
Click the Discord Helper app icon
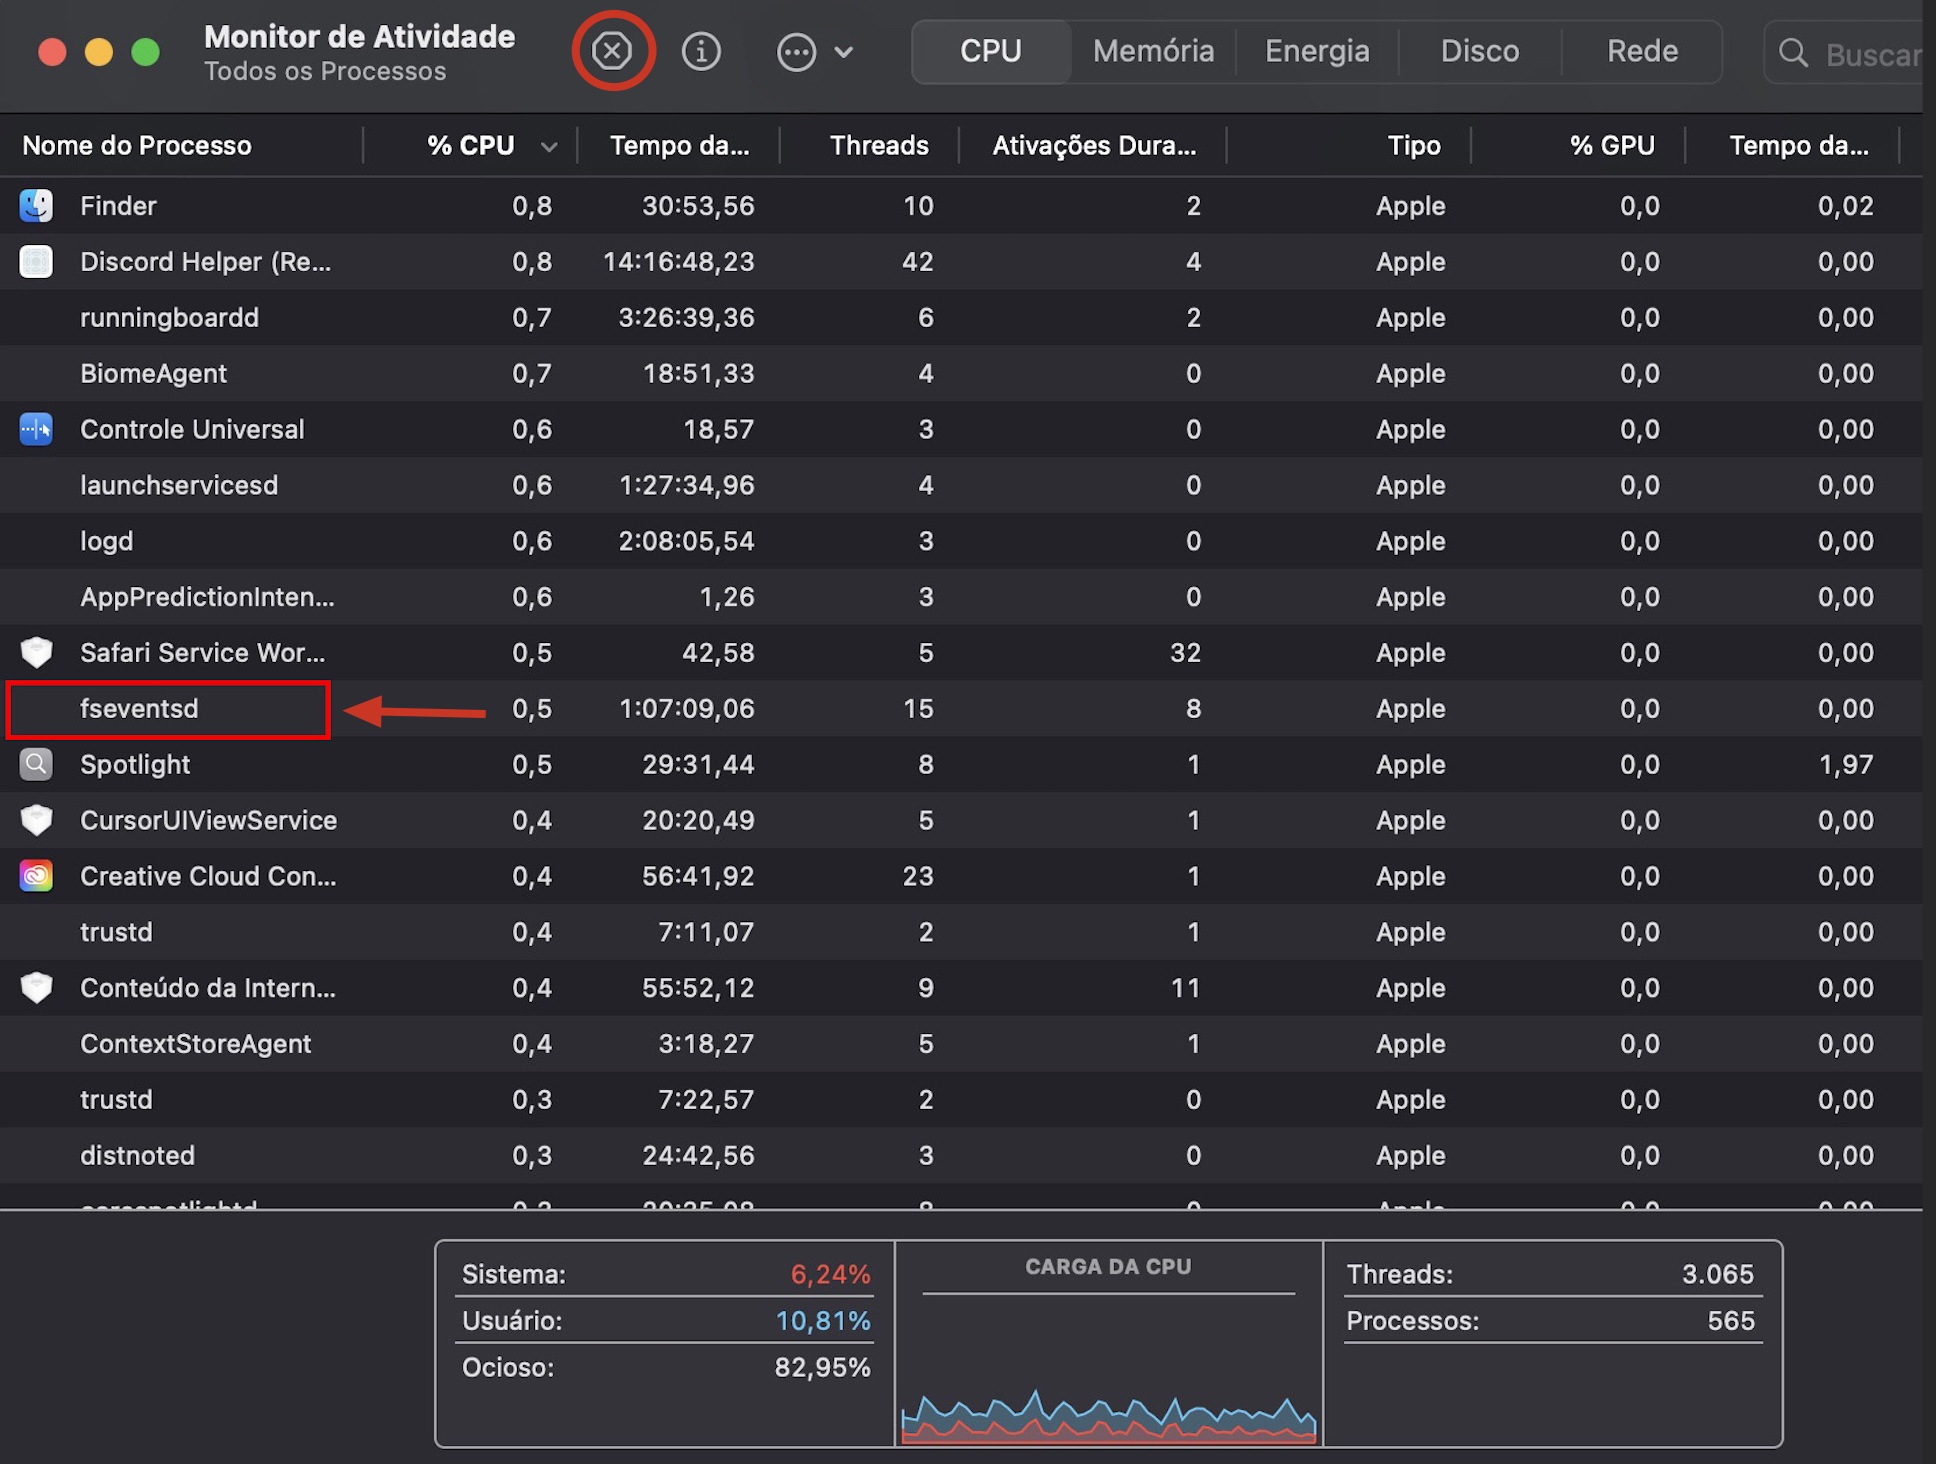[36, 261]
